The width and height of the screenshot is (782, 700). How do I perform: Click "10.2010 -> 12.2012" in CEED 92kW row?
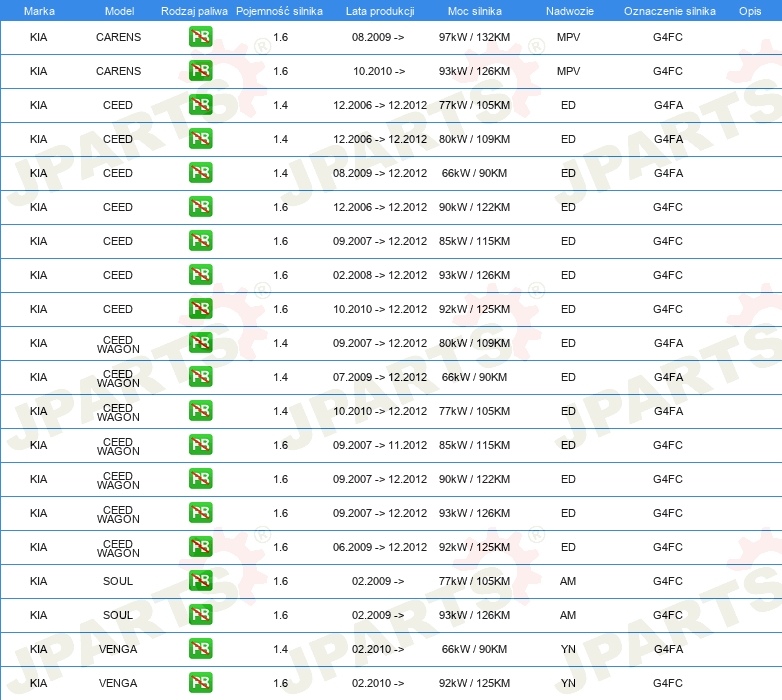click(x=380, y=309)
